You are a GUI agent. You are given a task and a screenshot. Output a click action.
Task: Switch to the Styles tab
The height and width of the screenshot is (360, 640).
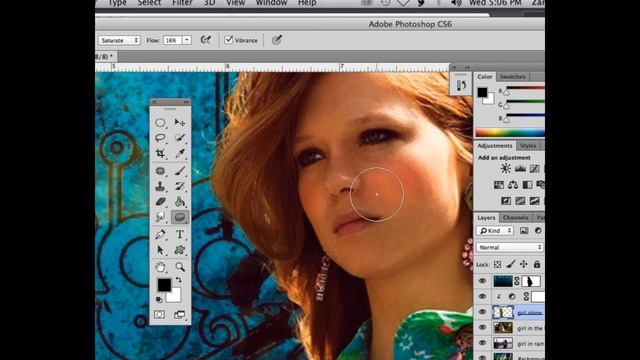pos(528,146)
